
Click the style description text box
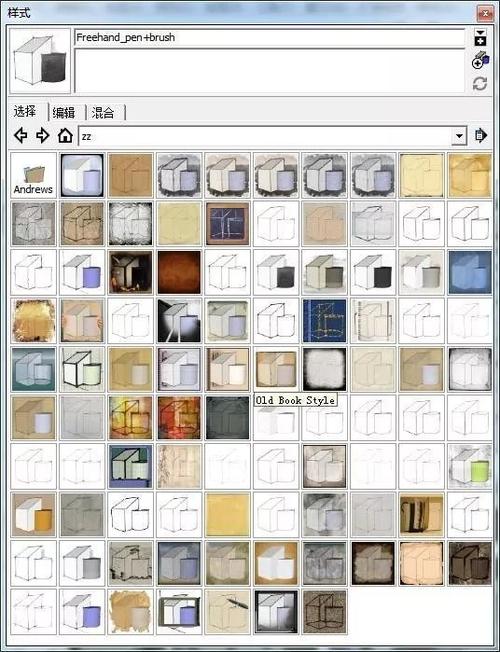[270, 71]
